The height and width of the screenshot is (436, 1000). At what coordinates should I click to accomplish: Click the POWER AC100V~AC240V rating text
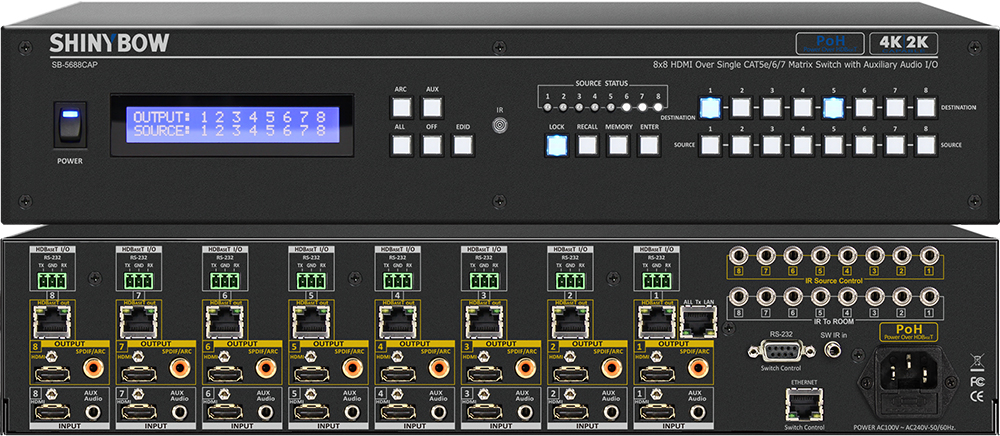point(906,426)
